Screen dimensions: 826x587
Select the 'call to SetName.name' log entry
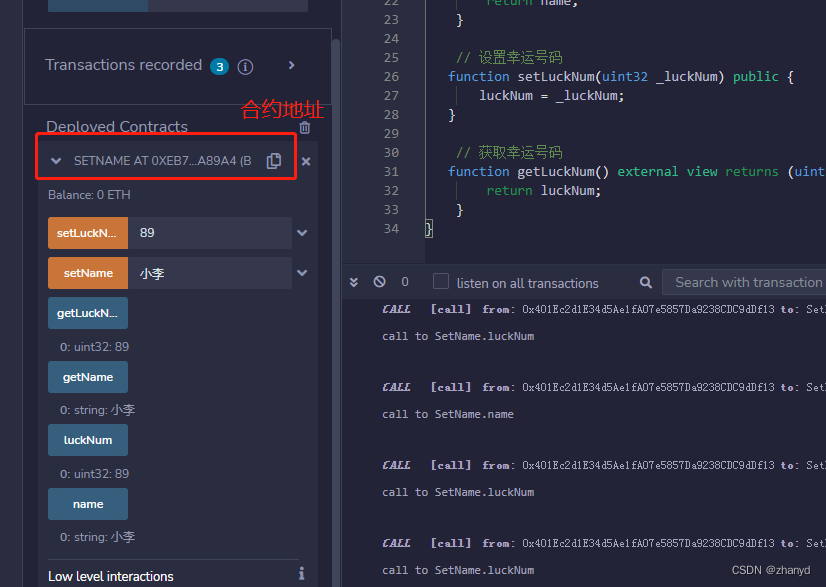pyautogui.click(x=448, y=414)
